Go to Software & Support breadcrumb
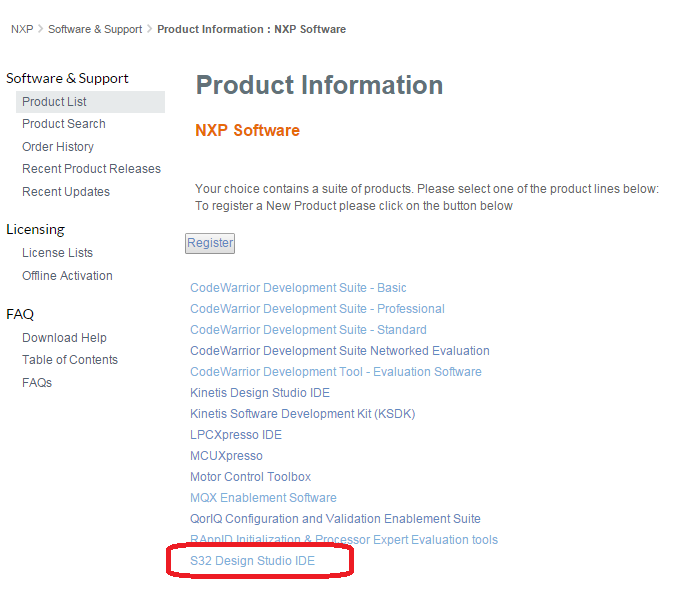 pyautogui.click(x=95, y=29)
